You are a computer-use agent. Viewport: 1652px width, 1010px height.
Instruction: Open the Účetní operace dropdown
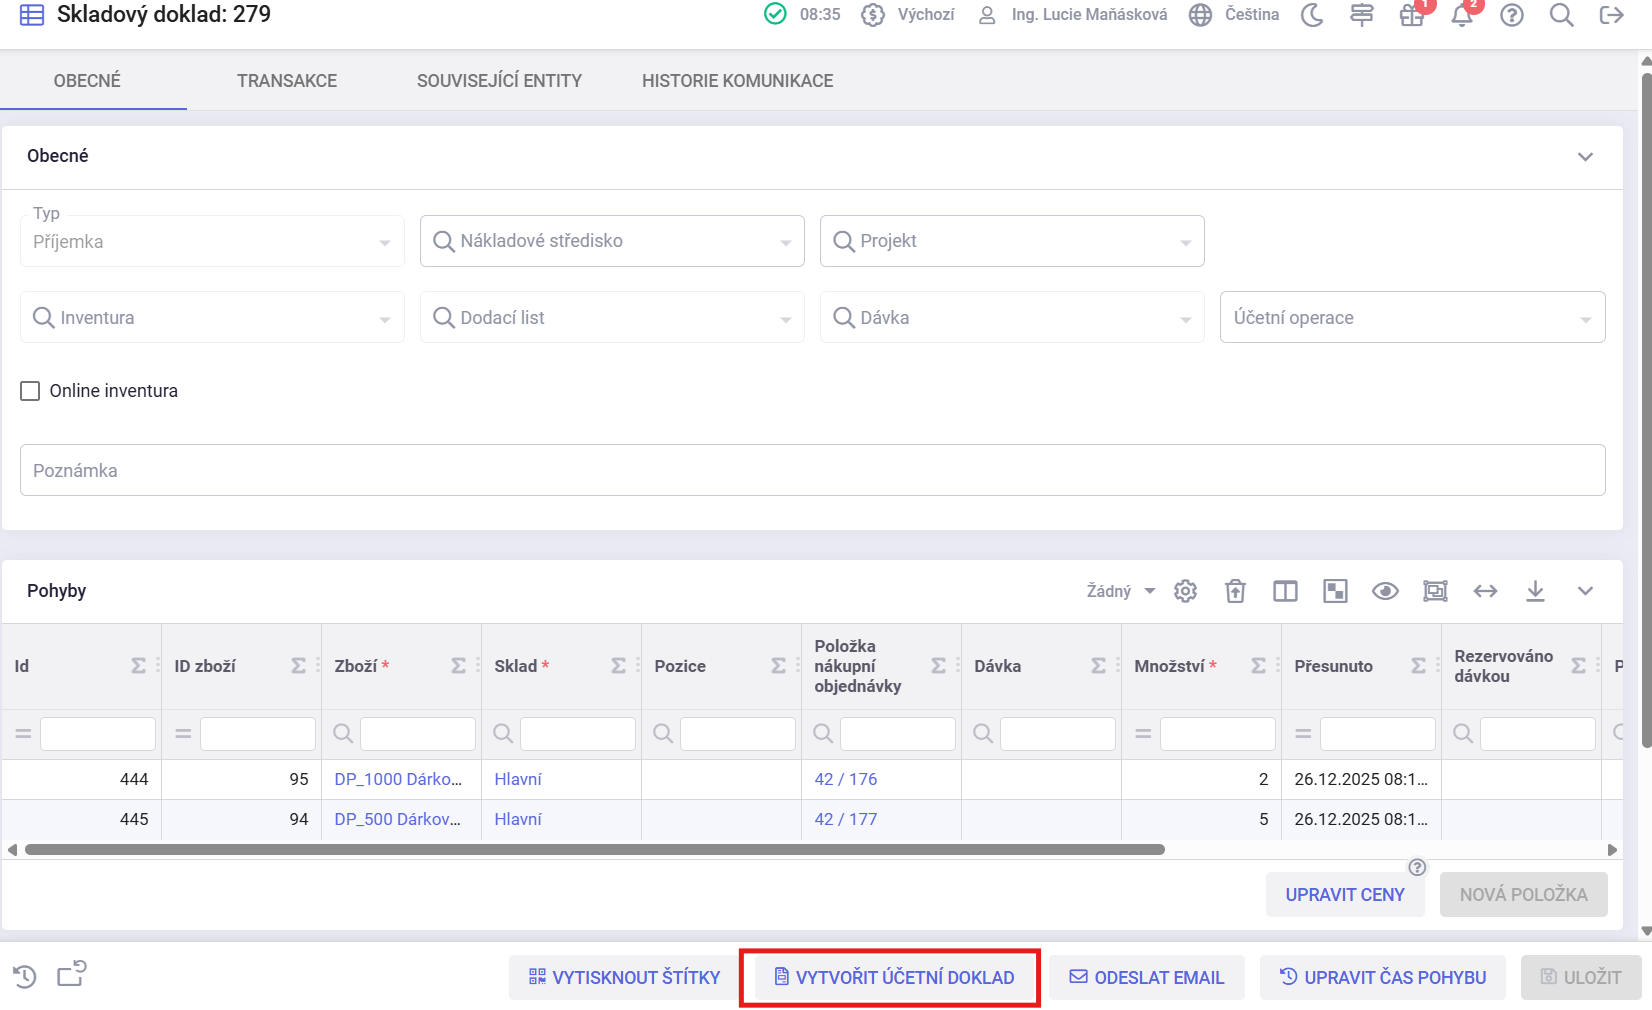point(1412,317)
